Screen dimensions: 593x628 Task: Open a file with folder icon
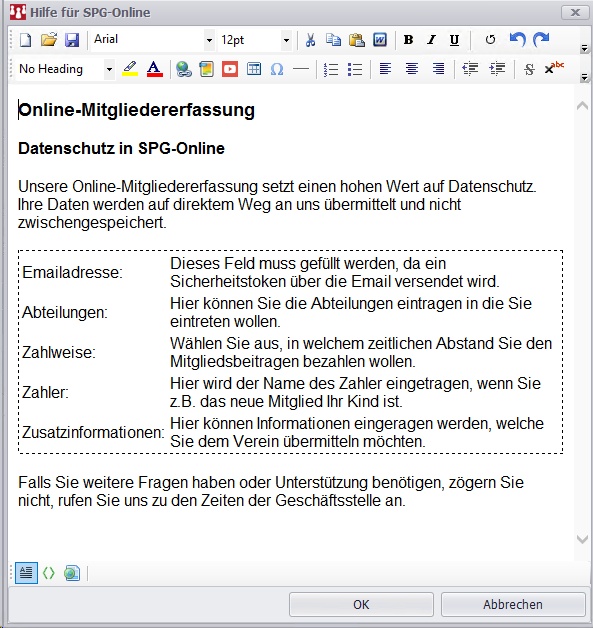click(49, 40)
